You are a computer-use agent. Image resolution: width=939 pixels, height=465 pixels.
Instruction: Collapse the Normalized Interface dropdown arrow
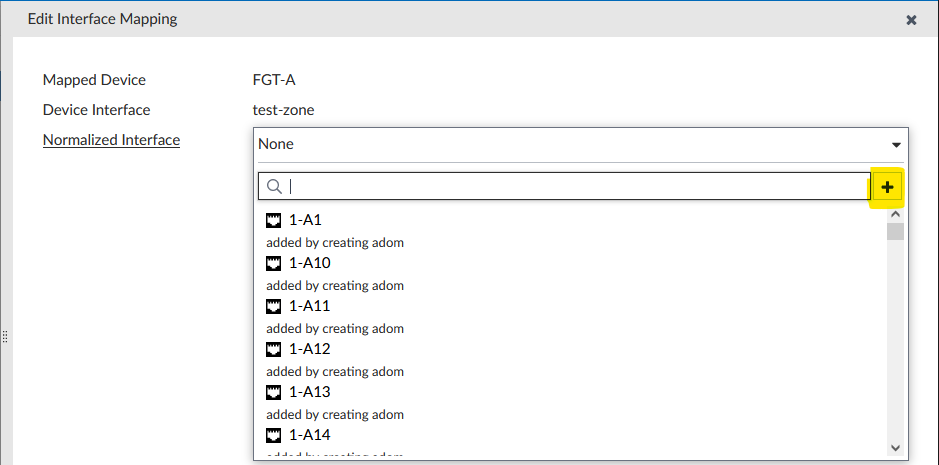(x=896, y=144)
